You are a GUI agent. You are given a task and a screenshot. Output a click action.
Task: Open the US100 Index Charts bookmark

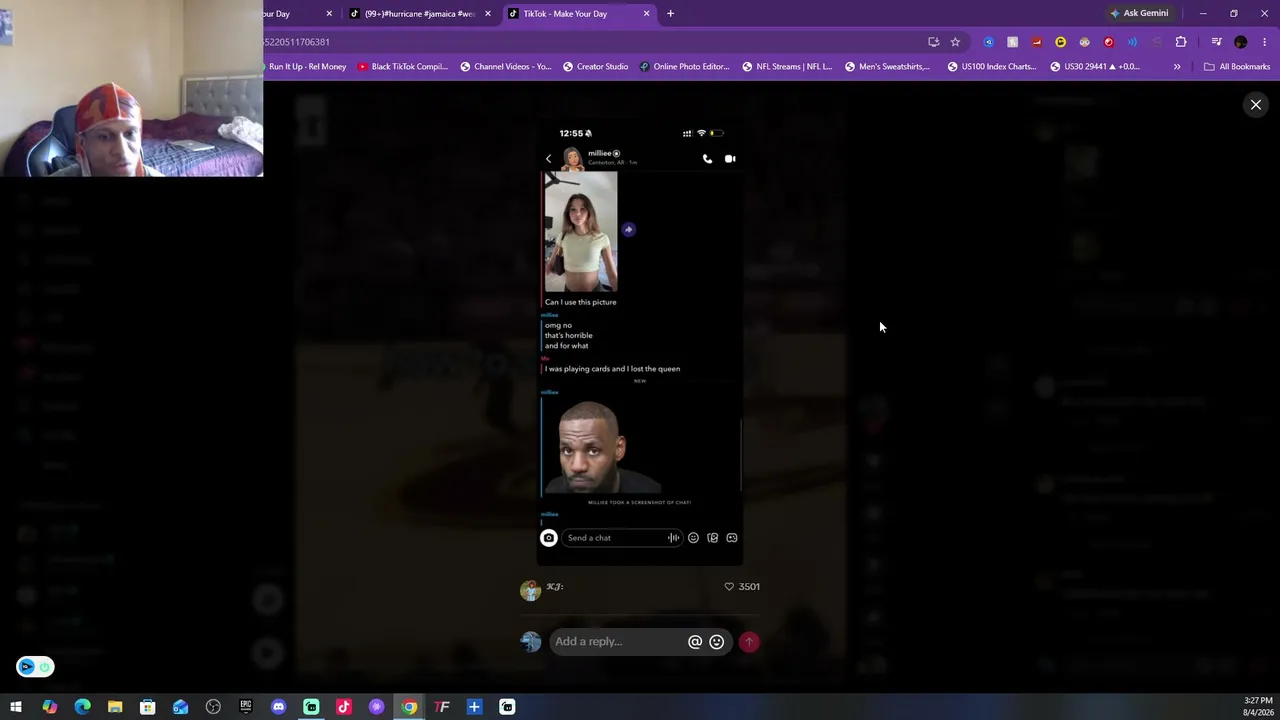pos(991,67)
